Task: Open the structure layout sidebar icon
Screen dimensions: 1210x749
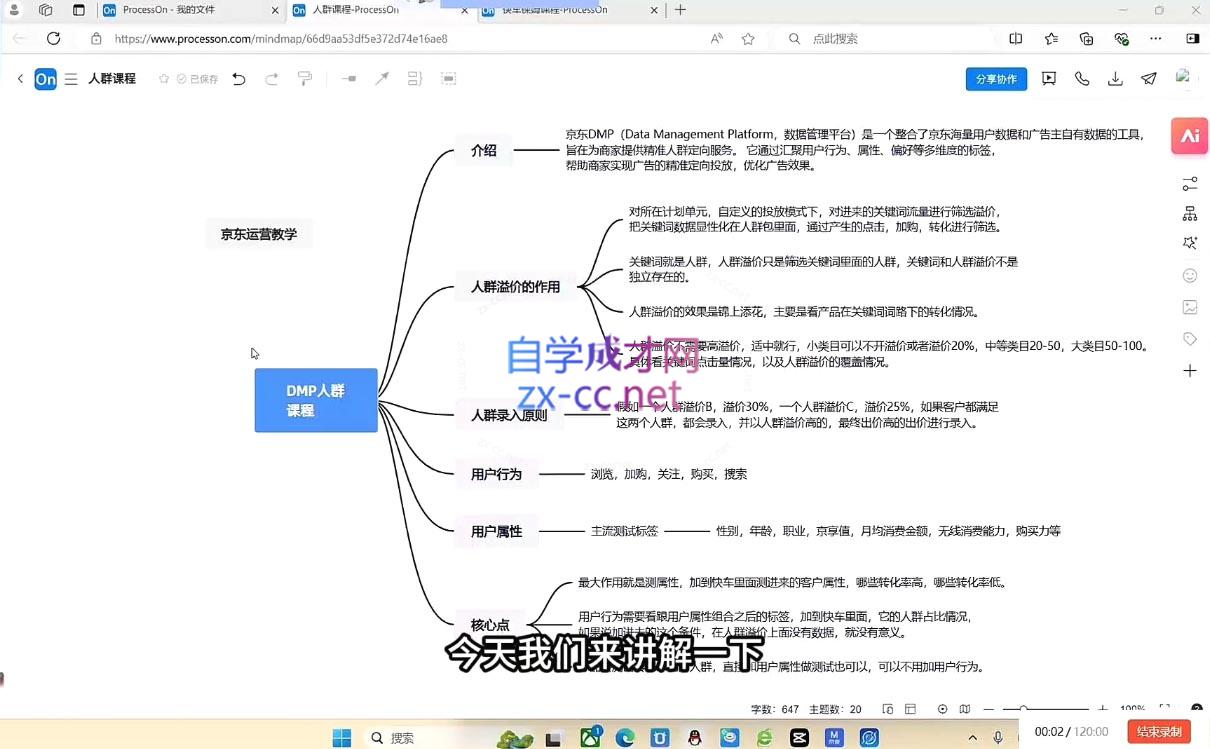Action: pos(1190,214)
